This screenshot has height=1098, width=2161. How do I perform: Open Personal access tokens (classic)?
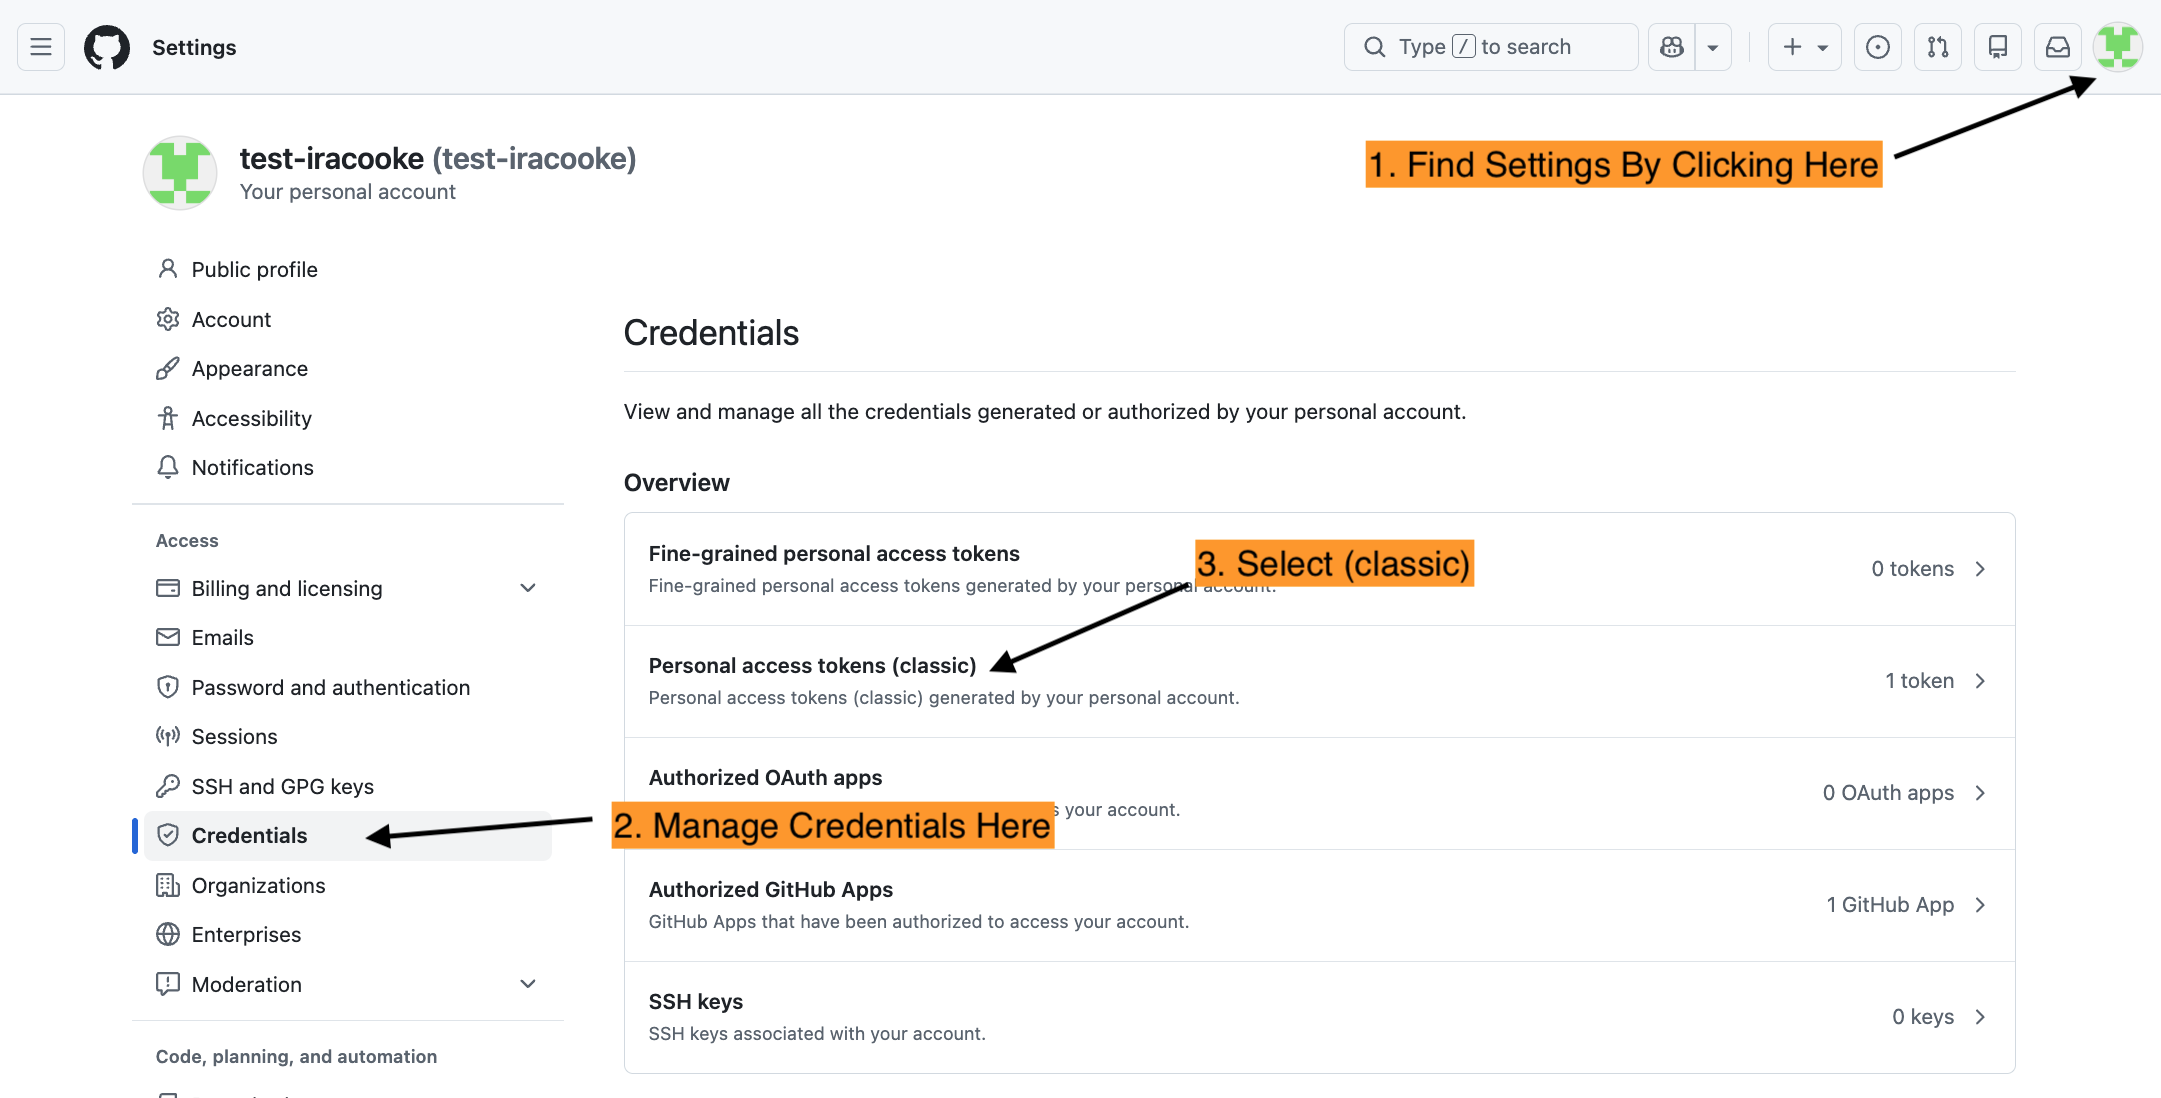click(x=1320, y=682)
